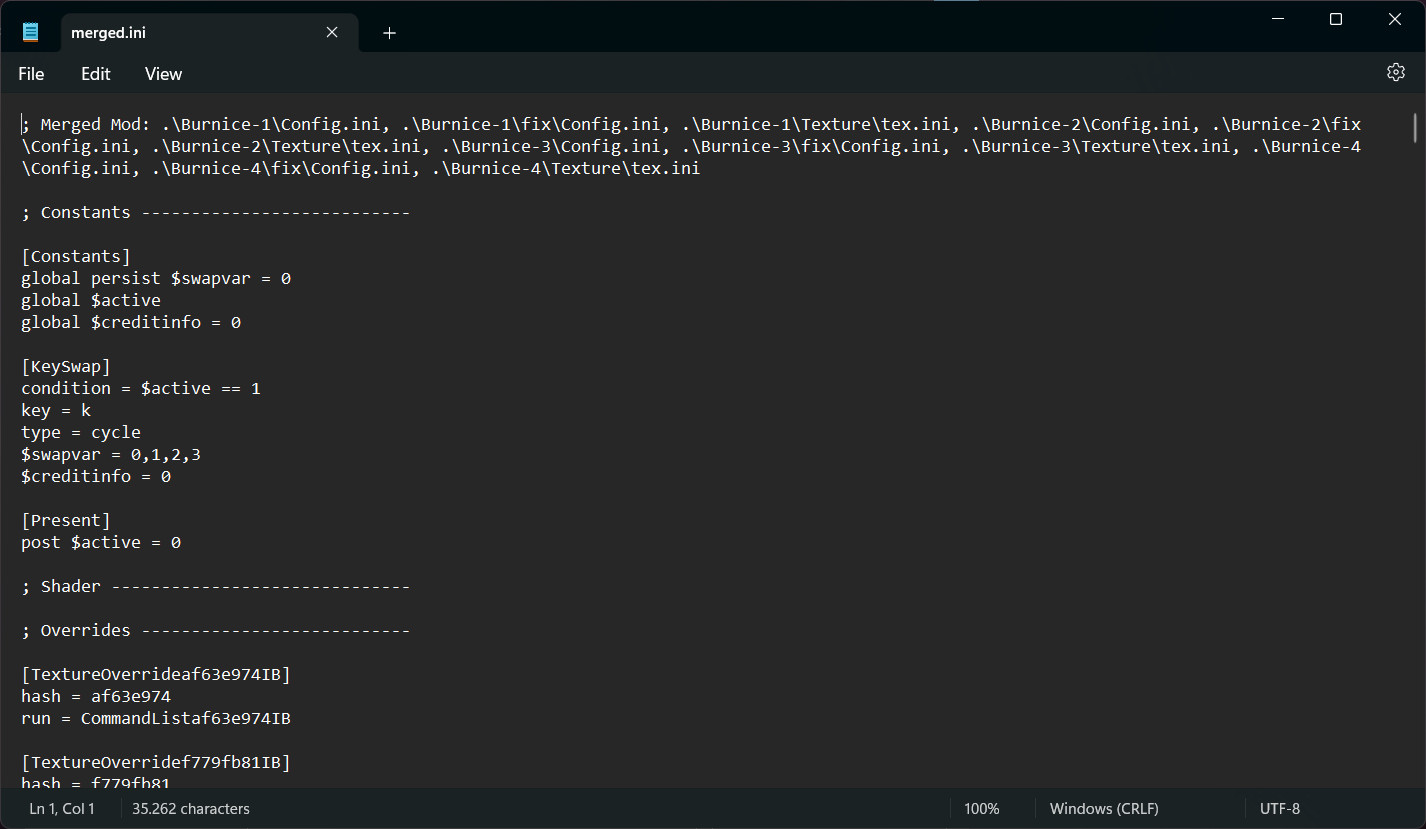Viewport: 1426px width, 829px height.
Task: Click the Ln 1, Col 1 position indicator
Action: click(x=62, y=808)
